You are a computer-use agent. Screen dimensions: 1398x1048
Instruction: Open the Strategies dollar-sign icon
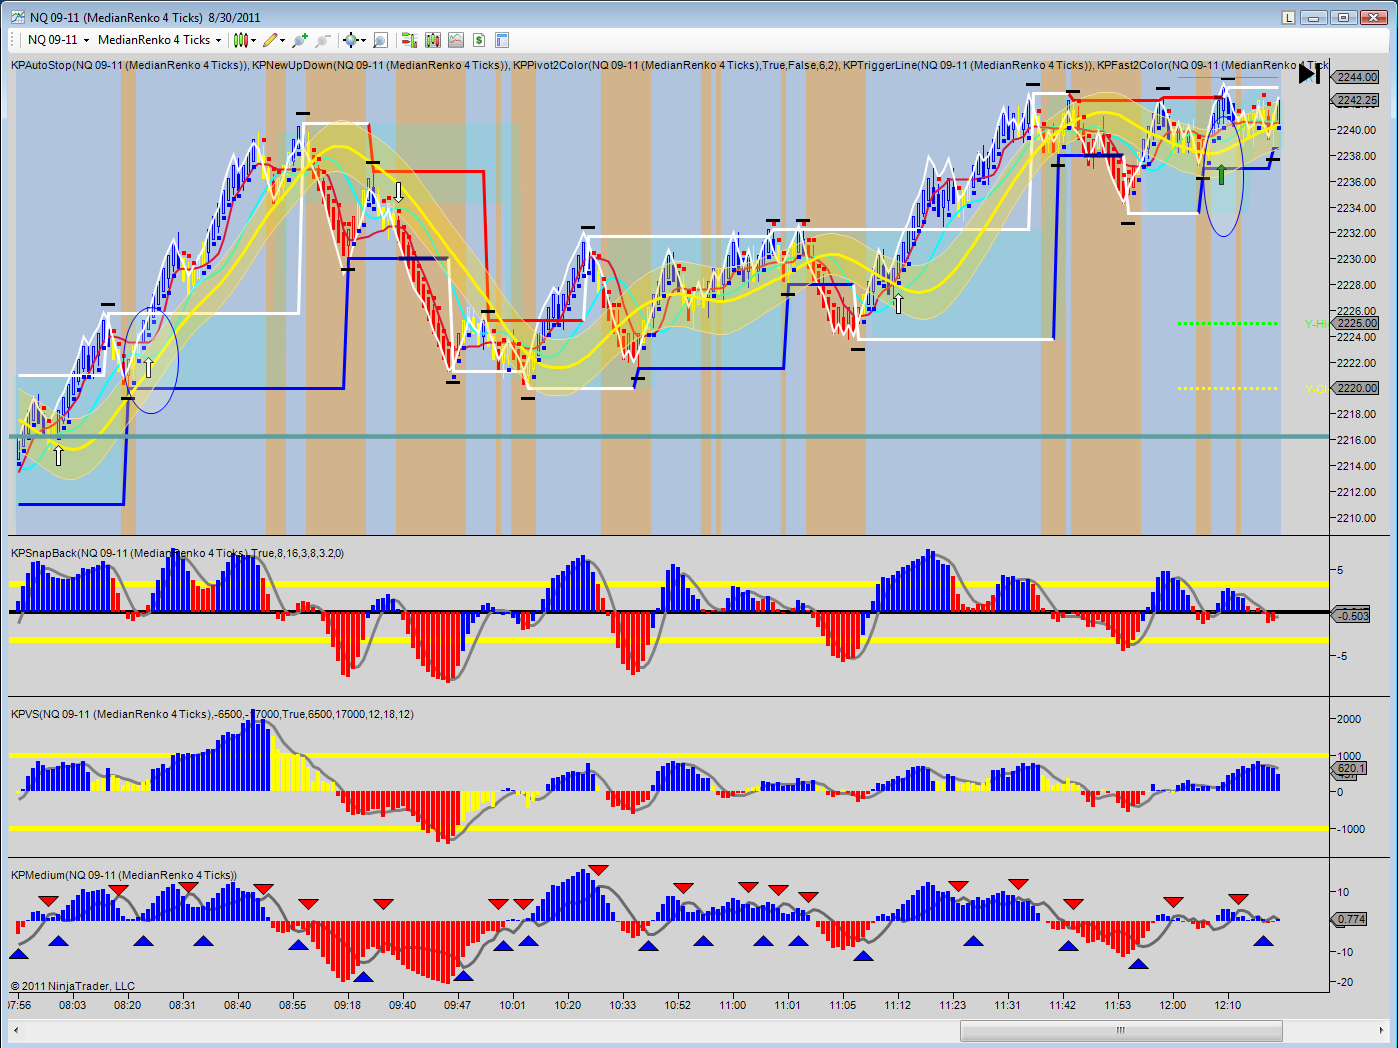[479, 40]
